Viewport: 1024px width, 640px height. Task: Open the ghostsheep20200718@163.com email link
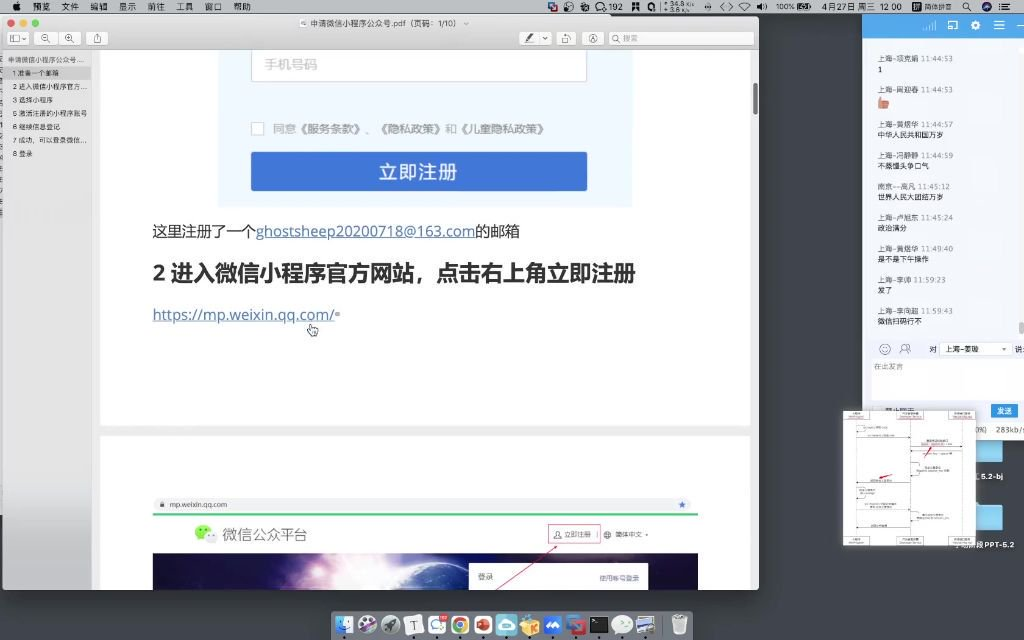tap(365, 231)
